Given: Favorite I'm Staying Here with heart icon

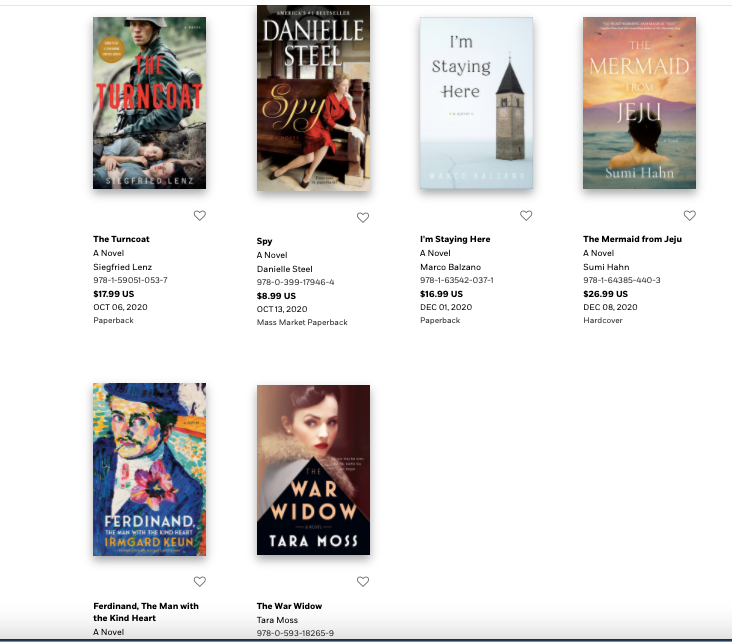Looking at the screenshot, I should 526,216.
